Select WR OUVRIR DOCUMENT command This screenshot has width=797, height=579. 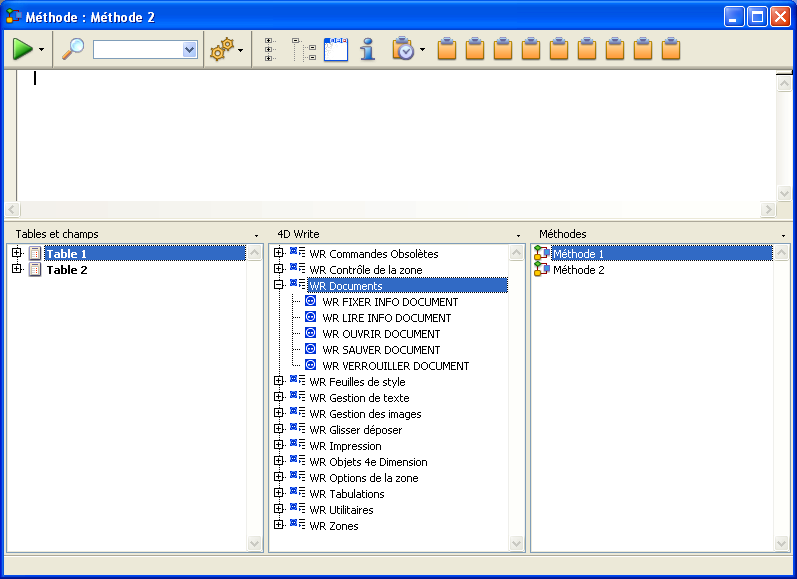tap(381, 334)
